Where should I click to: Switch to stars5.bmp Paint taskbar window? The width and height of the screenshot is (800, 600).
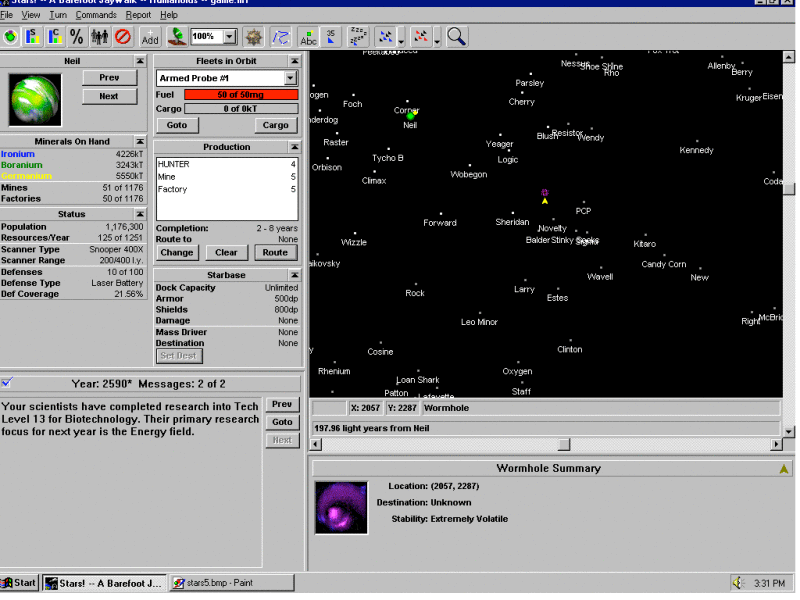(232, 583)
